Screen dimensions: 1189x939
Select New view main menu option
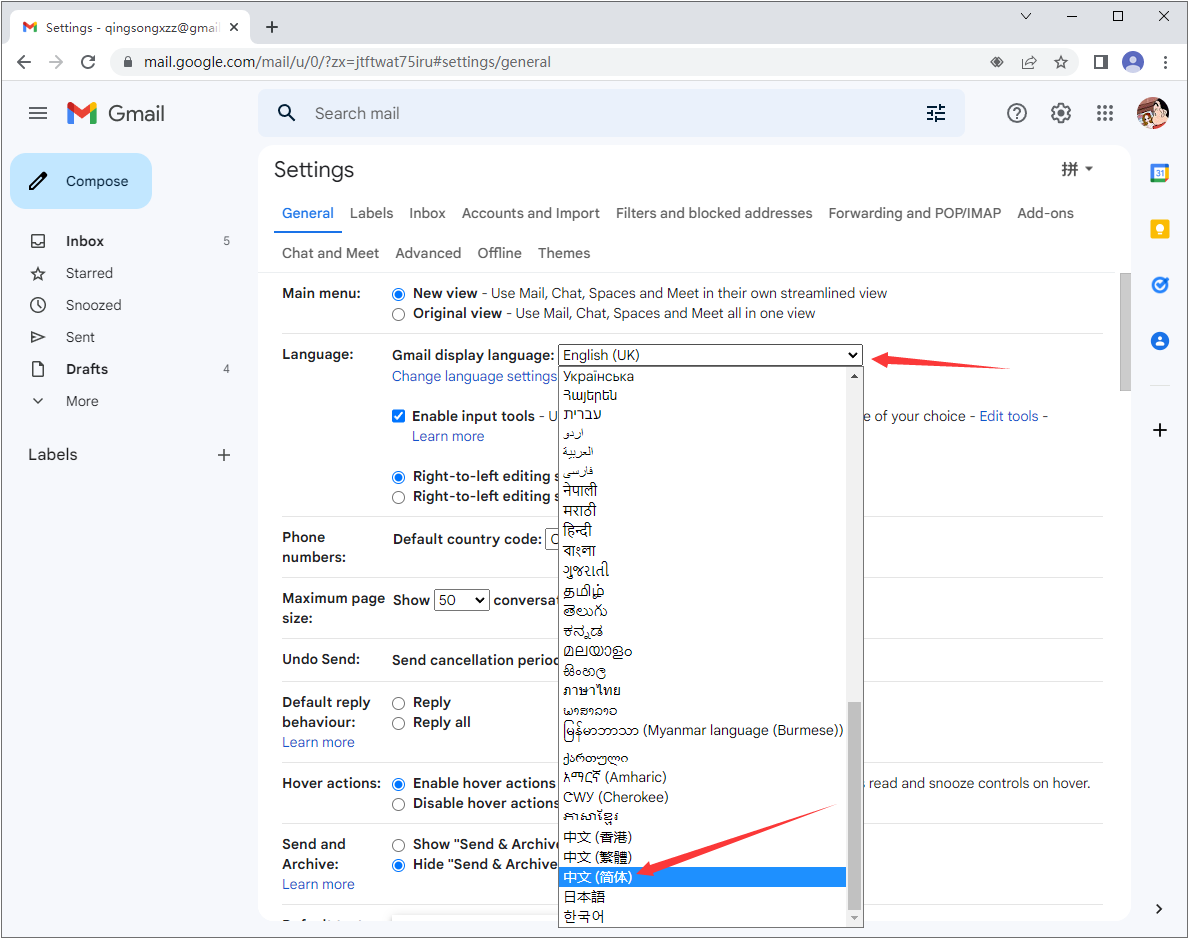tap(398, 294)
